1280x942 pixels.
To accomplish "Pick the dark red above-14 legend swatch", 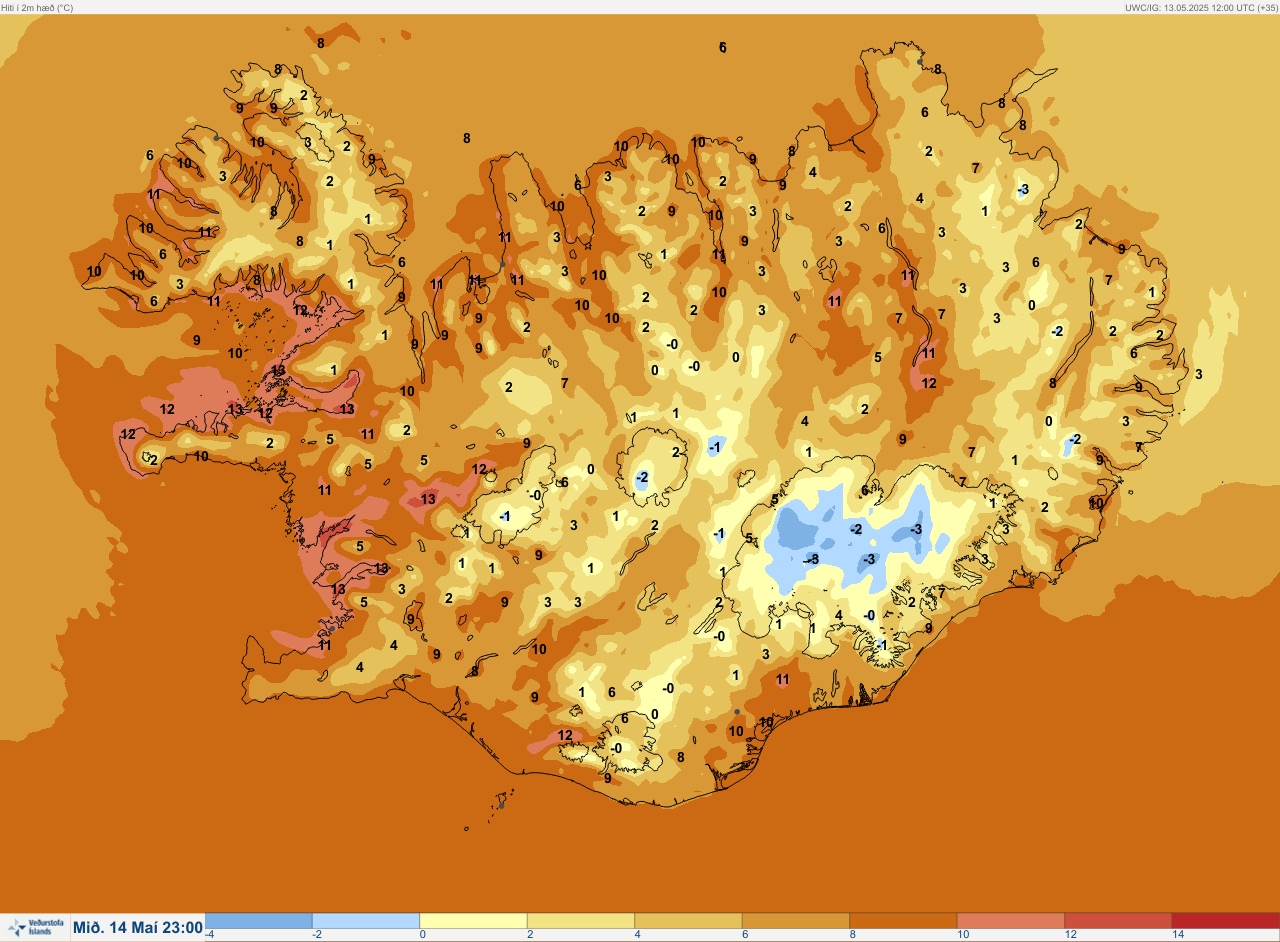I will point(1225,921).
